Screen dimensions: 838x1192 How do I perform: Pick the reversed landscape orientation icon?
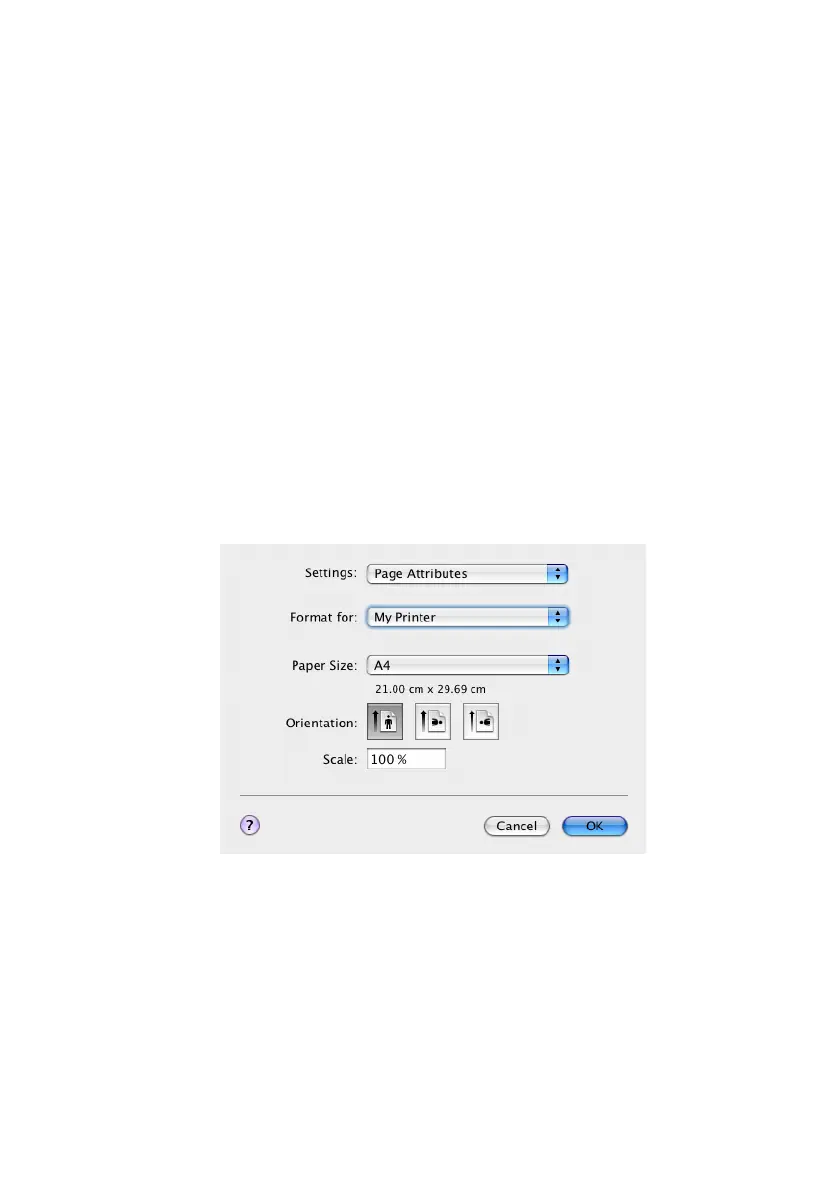point(481,721)
